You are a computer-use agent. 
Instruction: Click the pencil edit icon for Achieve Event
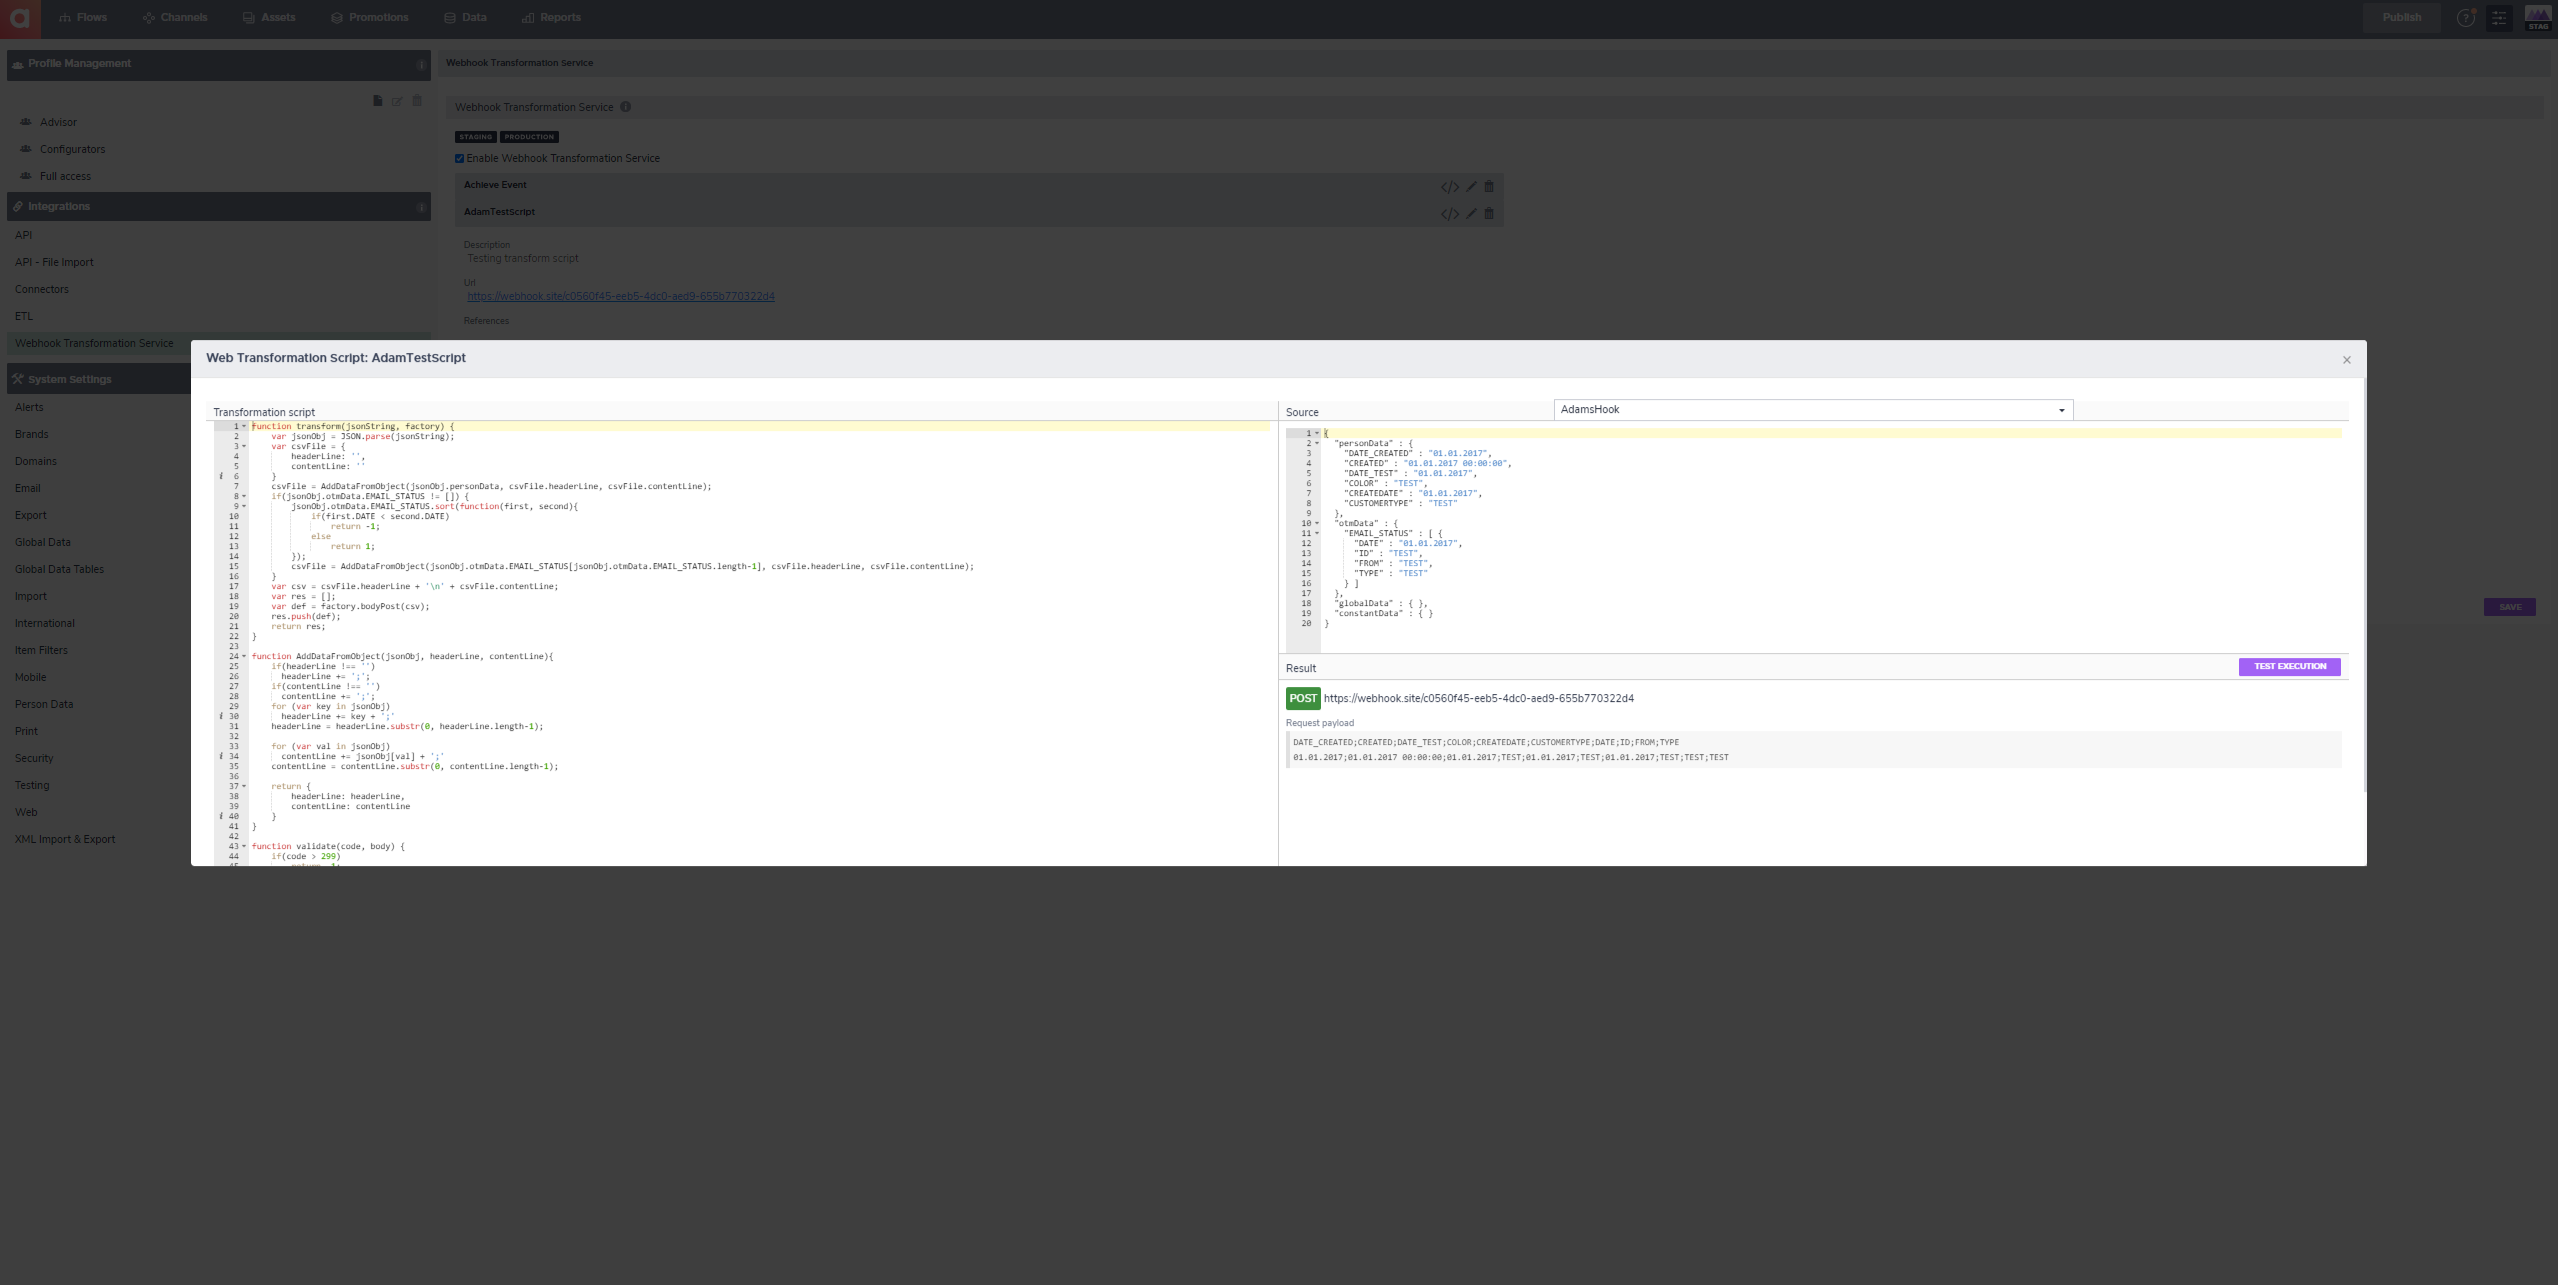[1472, 187]
